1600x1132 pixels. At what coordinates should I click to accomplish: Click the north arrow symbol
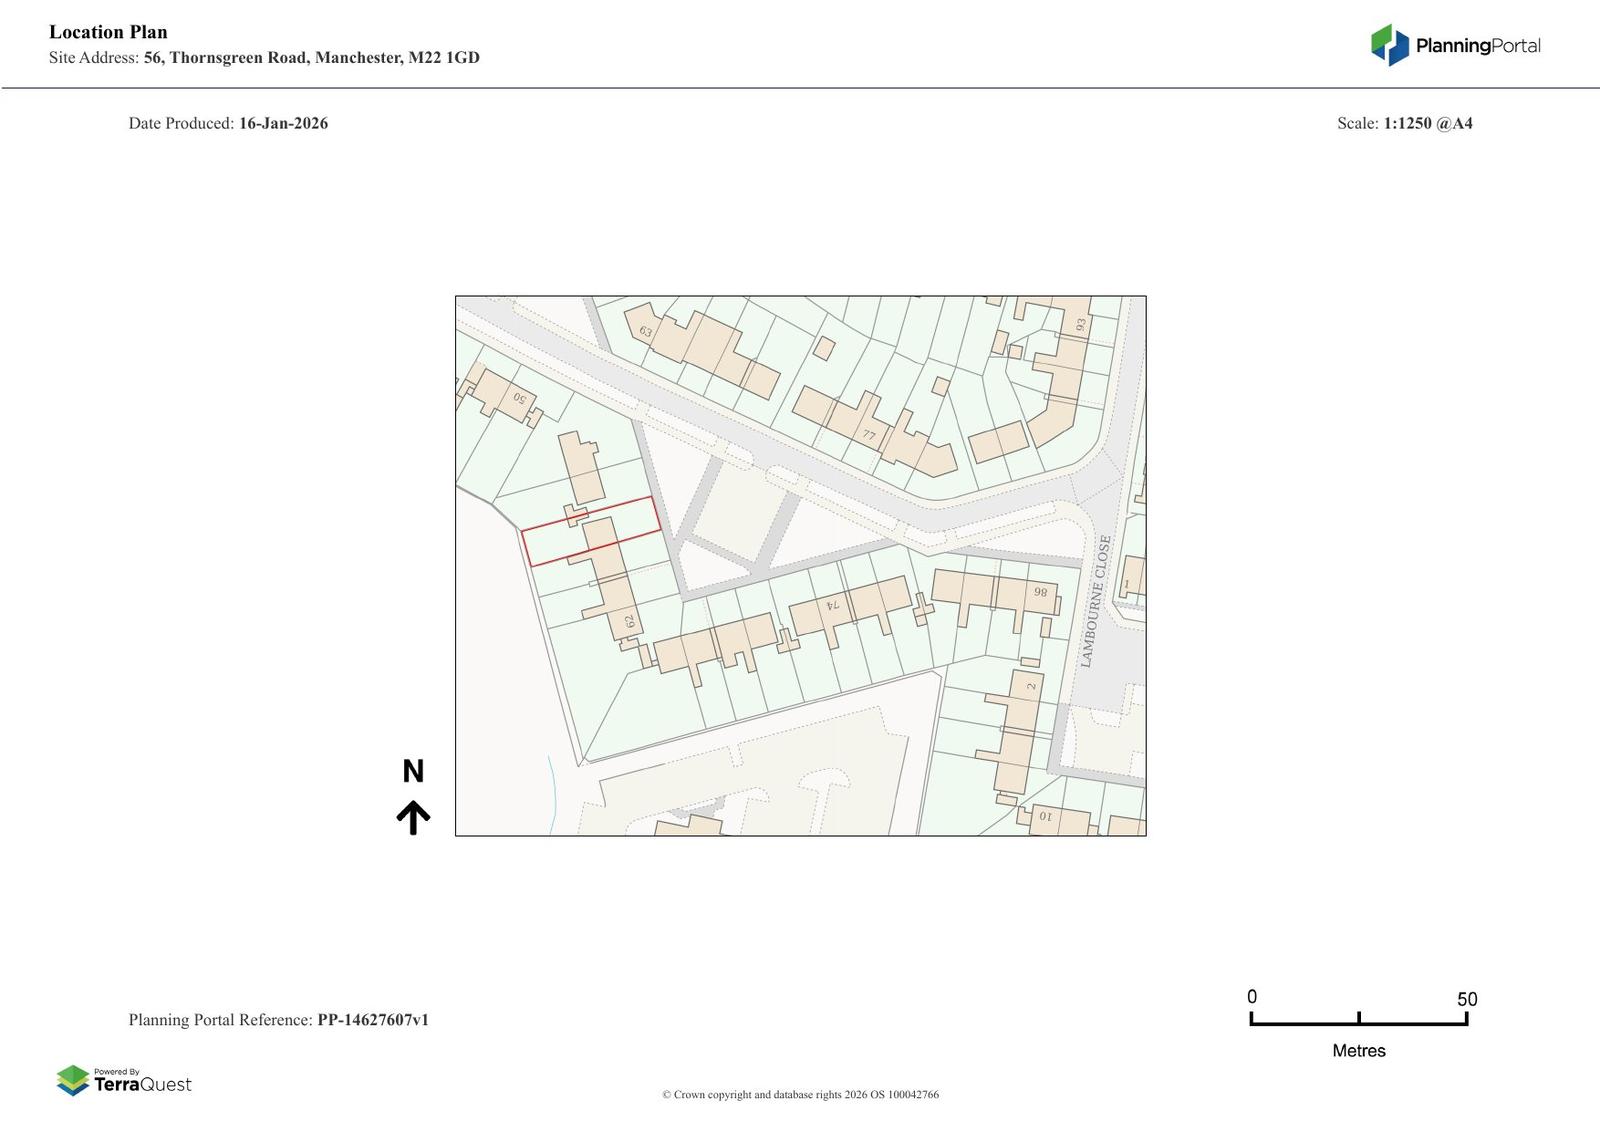coord(413,817)
